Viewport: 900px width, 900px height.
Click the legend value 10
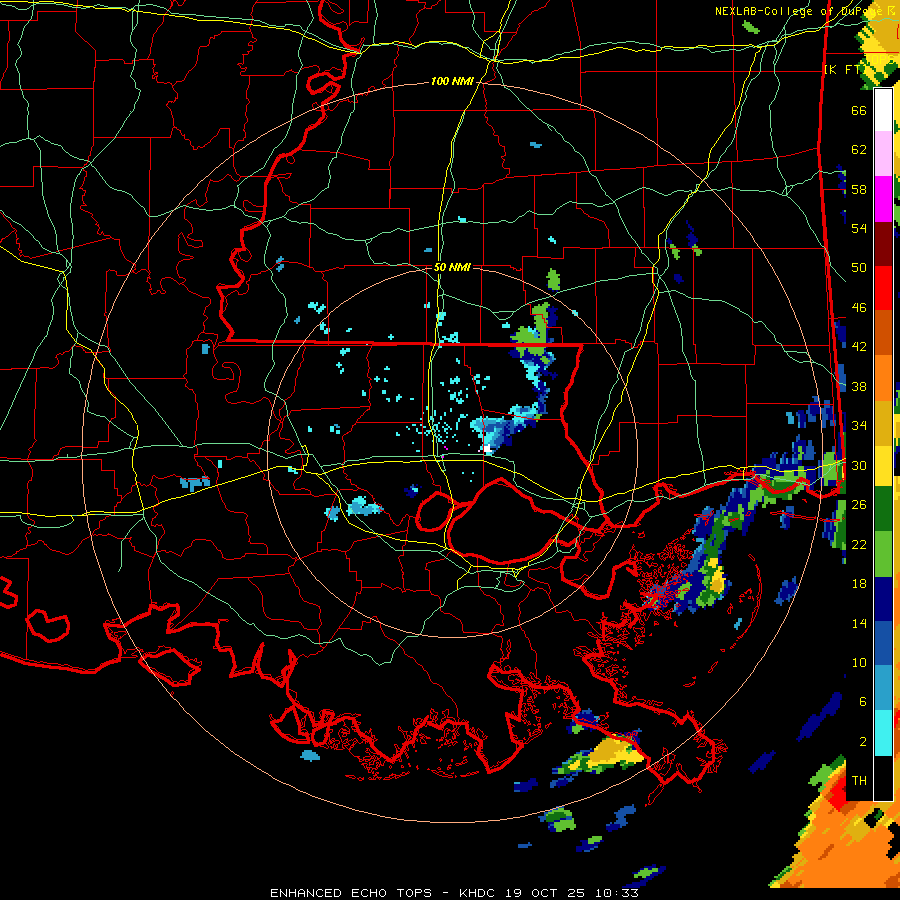click(x=859, y=663)
